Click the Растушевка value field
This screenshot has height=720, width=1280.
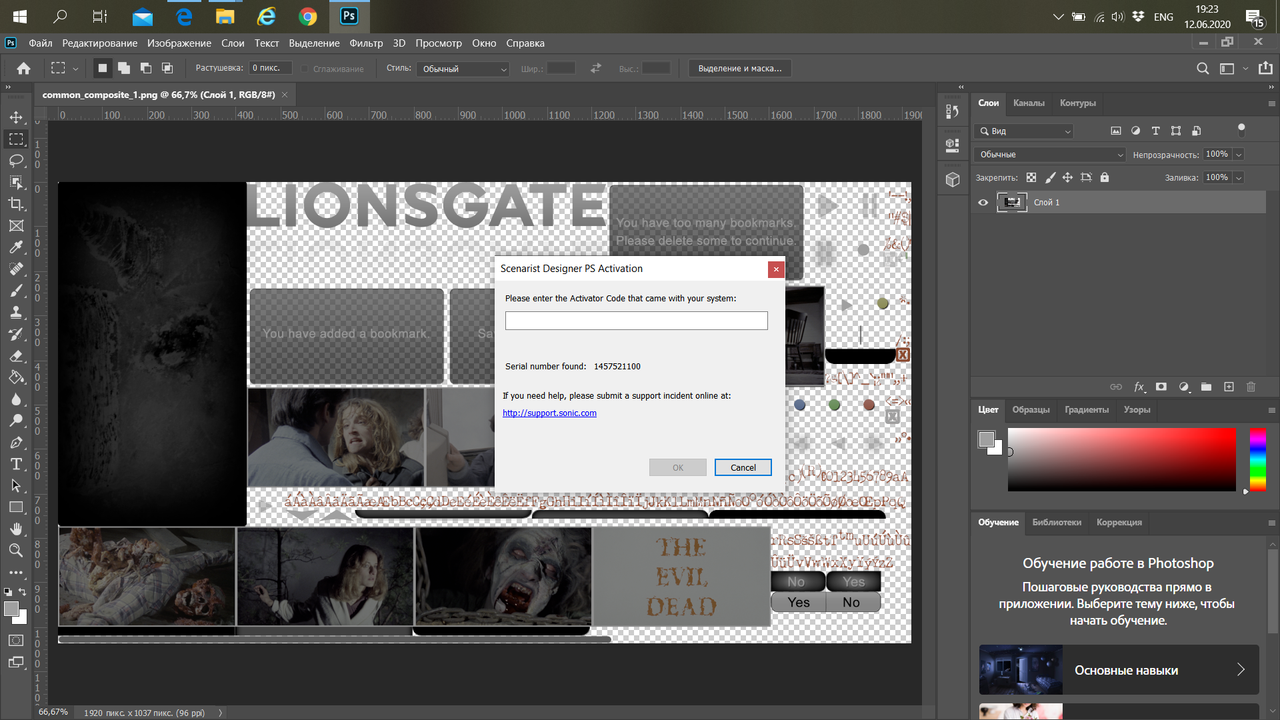tap(269, 68)
